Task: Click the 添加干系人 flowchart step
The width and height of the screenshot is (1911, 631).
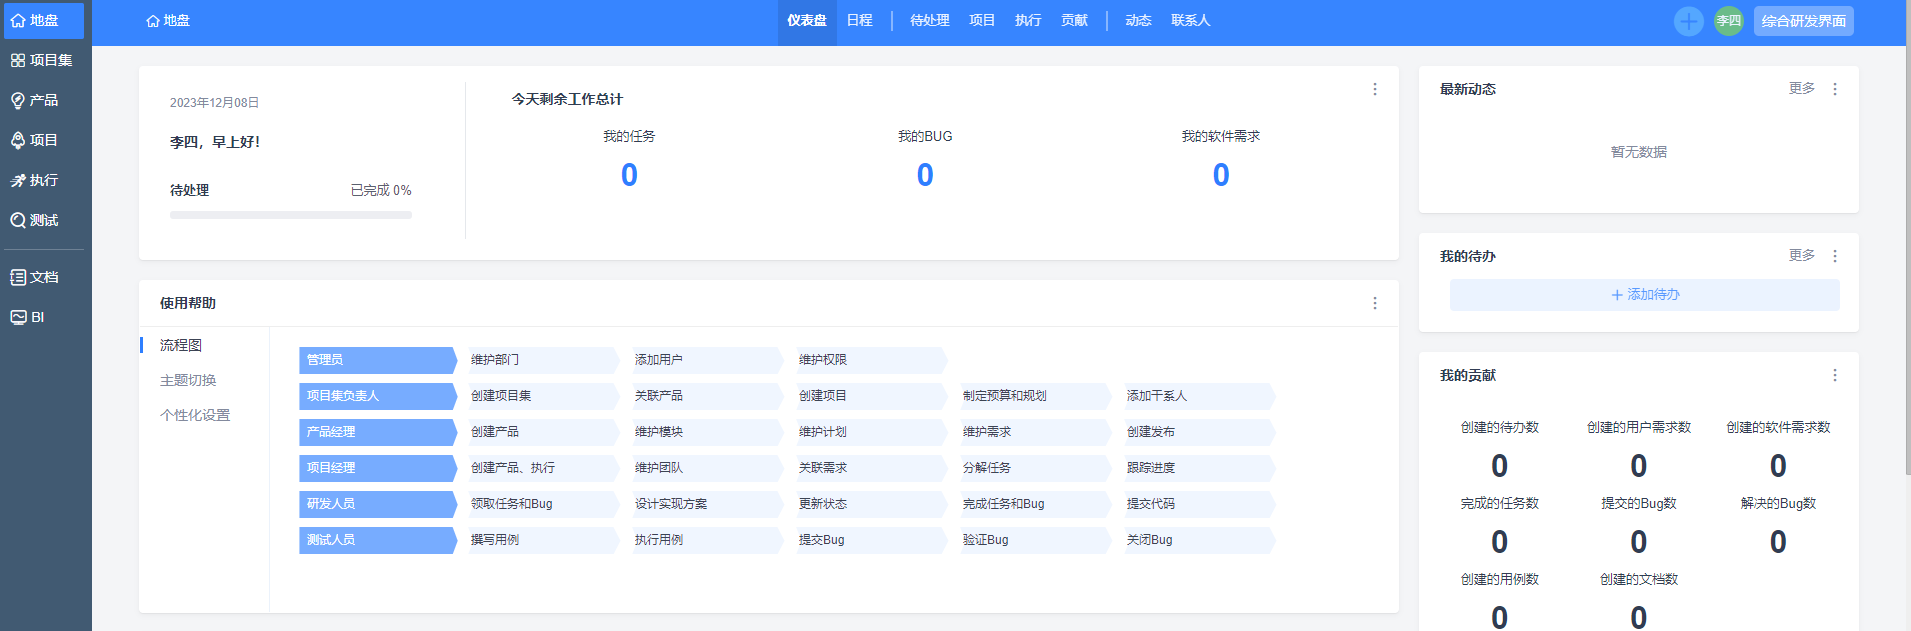Action: 1199,396
